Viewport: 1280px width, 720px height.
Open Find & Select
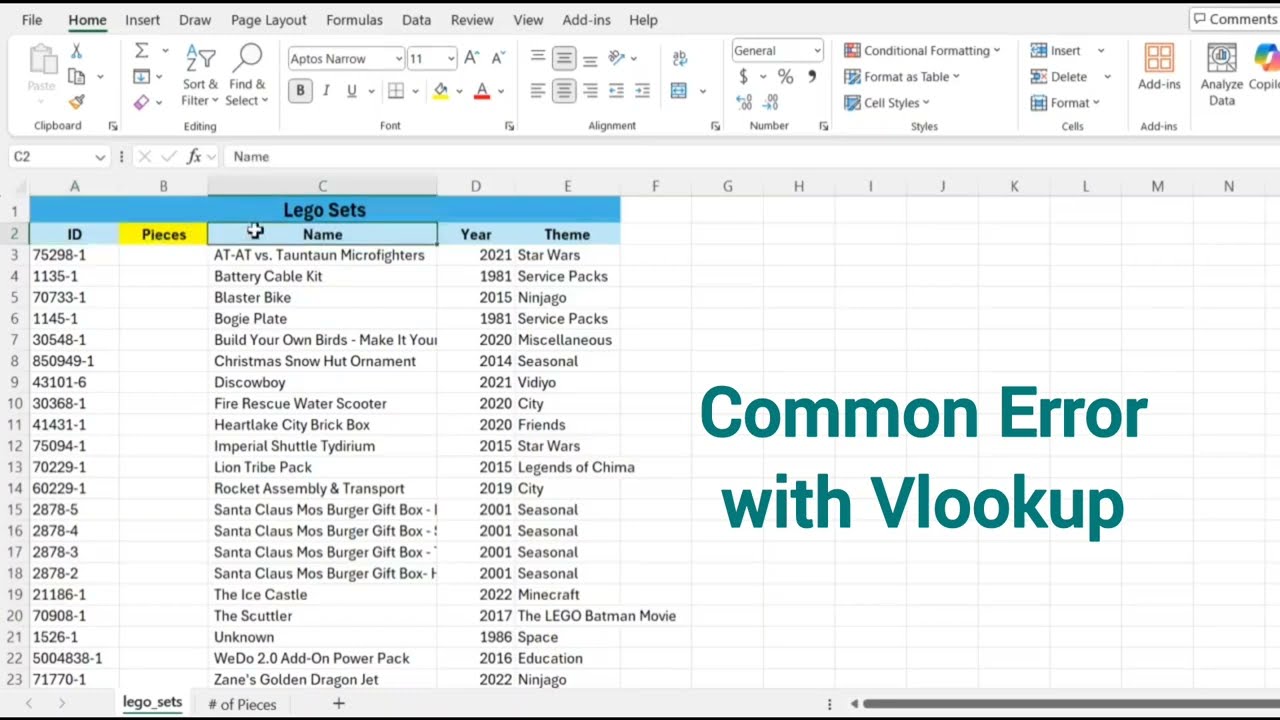point(247,76)
